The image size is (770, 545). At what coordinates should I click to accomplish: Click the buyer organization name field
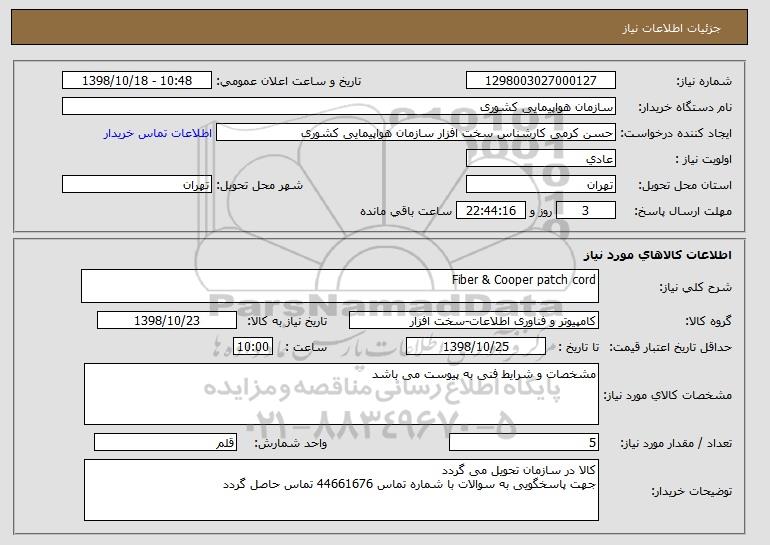339,107
